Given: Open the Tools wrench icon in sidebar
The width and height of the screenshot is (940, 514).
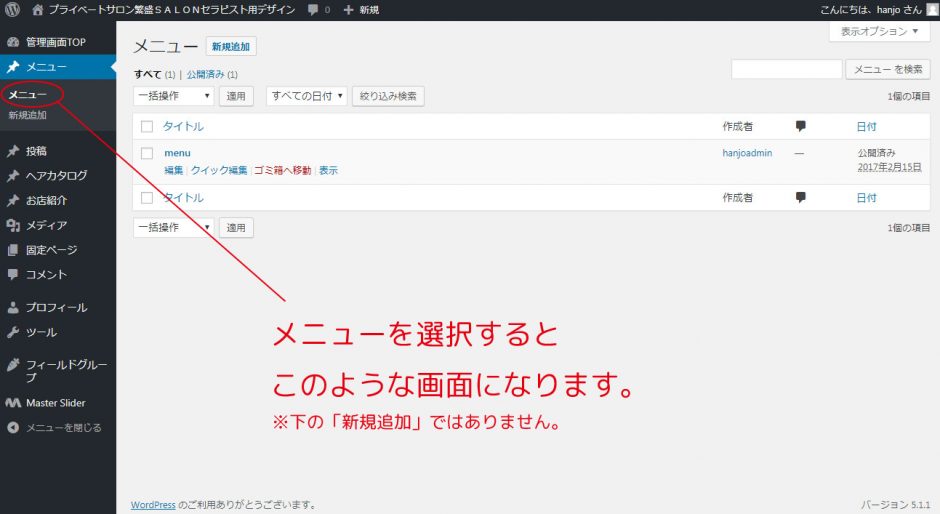Looking at the screenshot, I should [x=13, y=332].
